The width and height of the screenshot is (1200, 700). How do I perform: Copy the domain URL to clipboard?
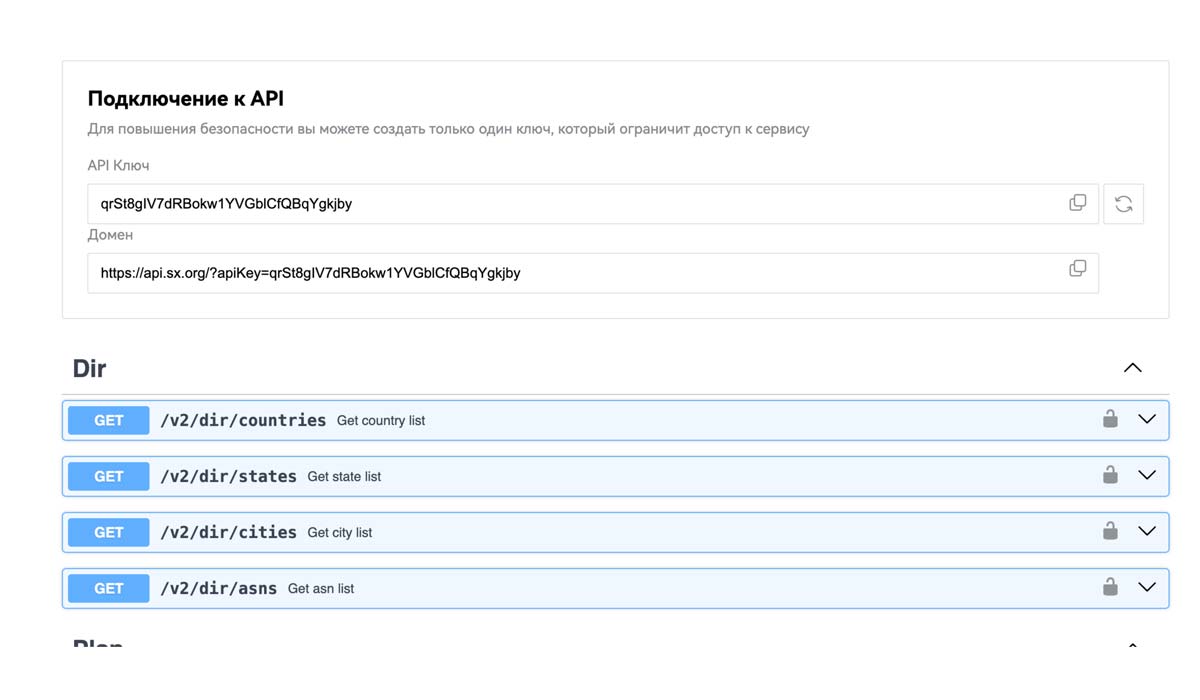[x=1077, y=269]
